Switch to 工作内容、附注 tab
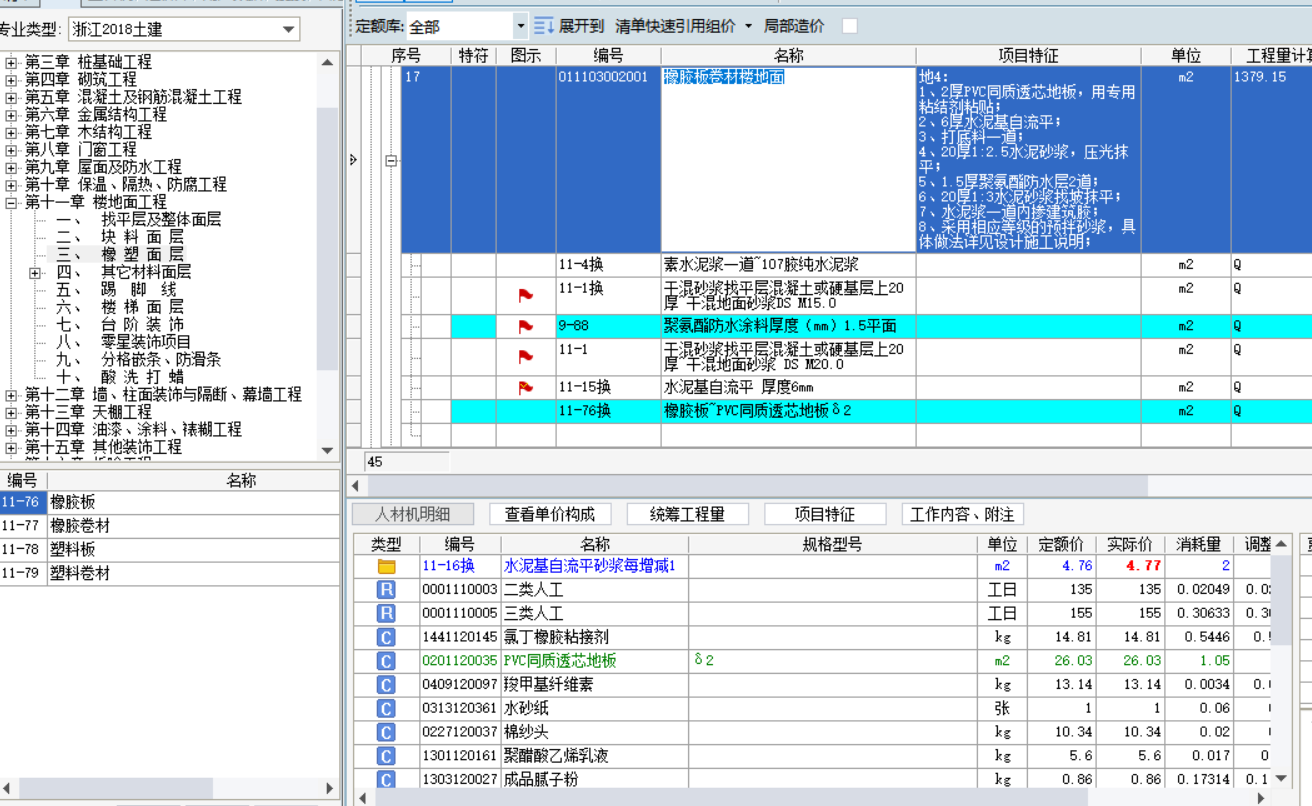The width and height of the screenshot is (1312, 806). click(x=962, y=514)
